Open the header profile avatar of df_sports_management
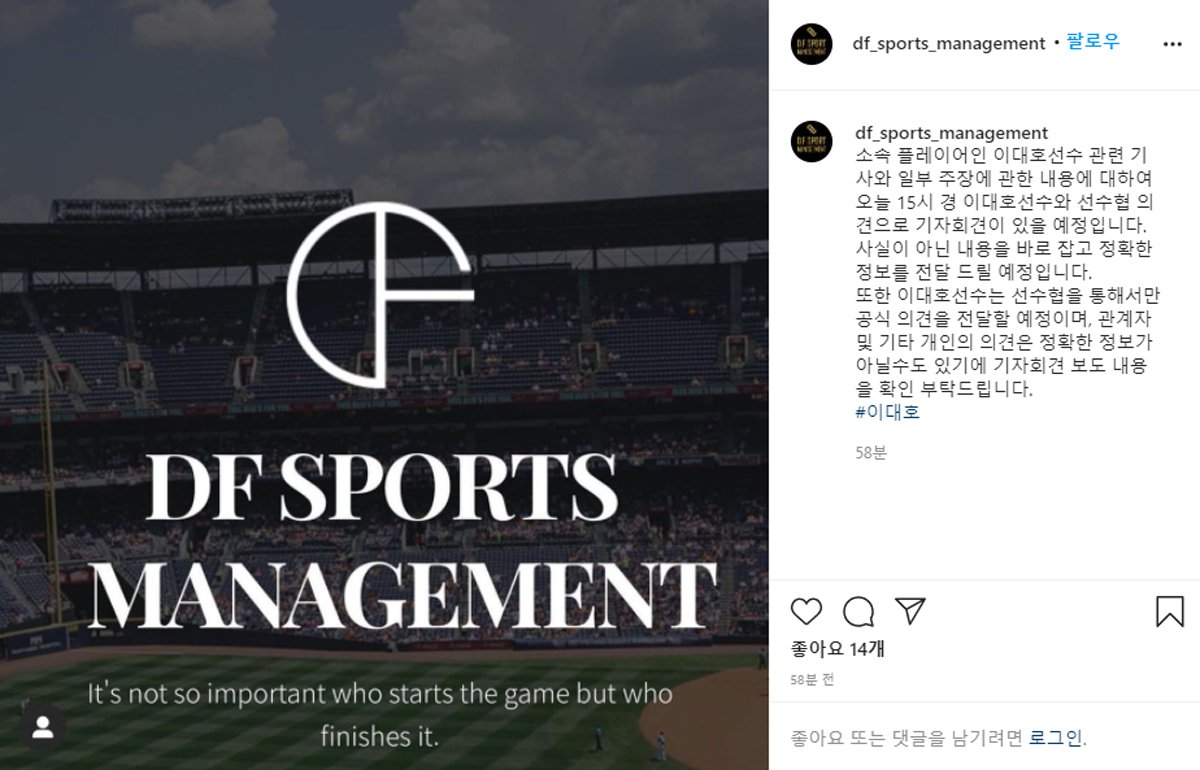 coord(811,44)
